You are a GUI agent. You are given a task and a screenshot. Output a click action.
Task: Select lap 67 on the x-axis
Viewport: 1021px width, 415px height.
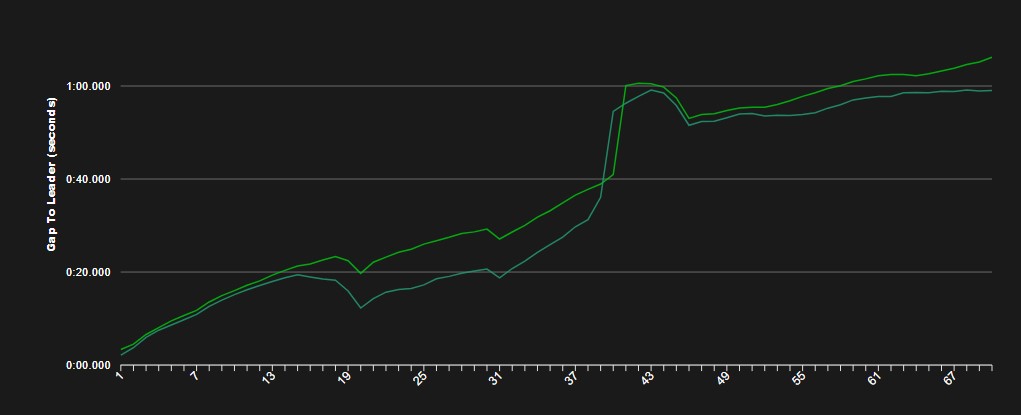point(949,377)
